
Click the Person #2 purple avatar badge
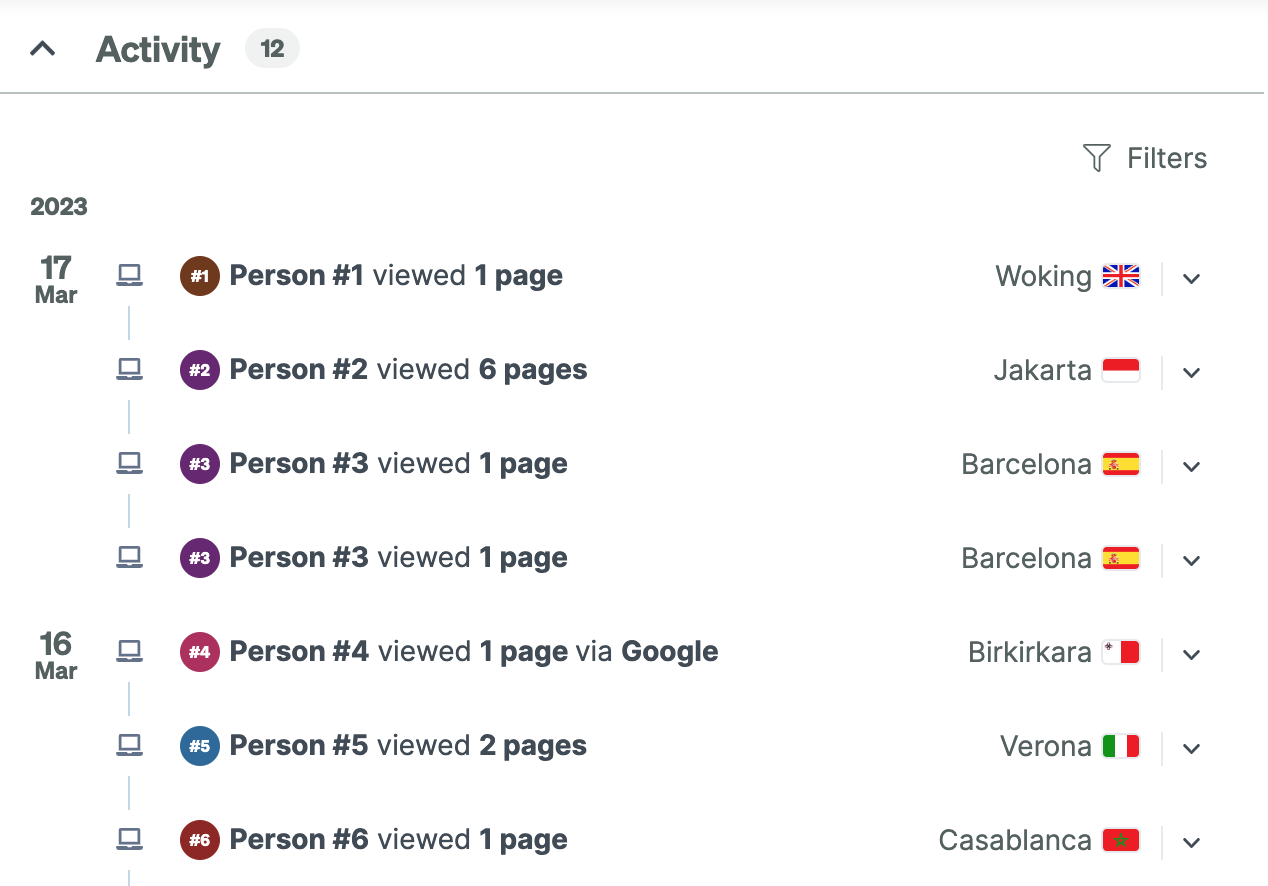200,370
